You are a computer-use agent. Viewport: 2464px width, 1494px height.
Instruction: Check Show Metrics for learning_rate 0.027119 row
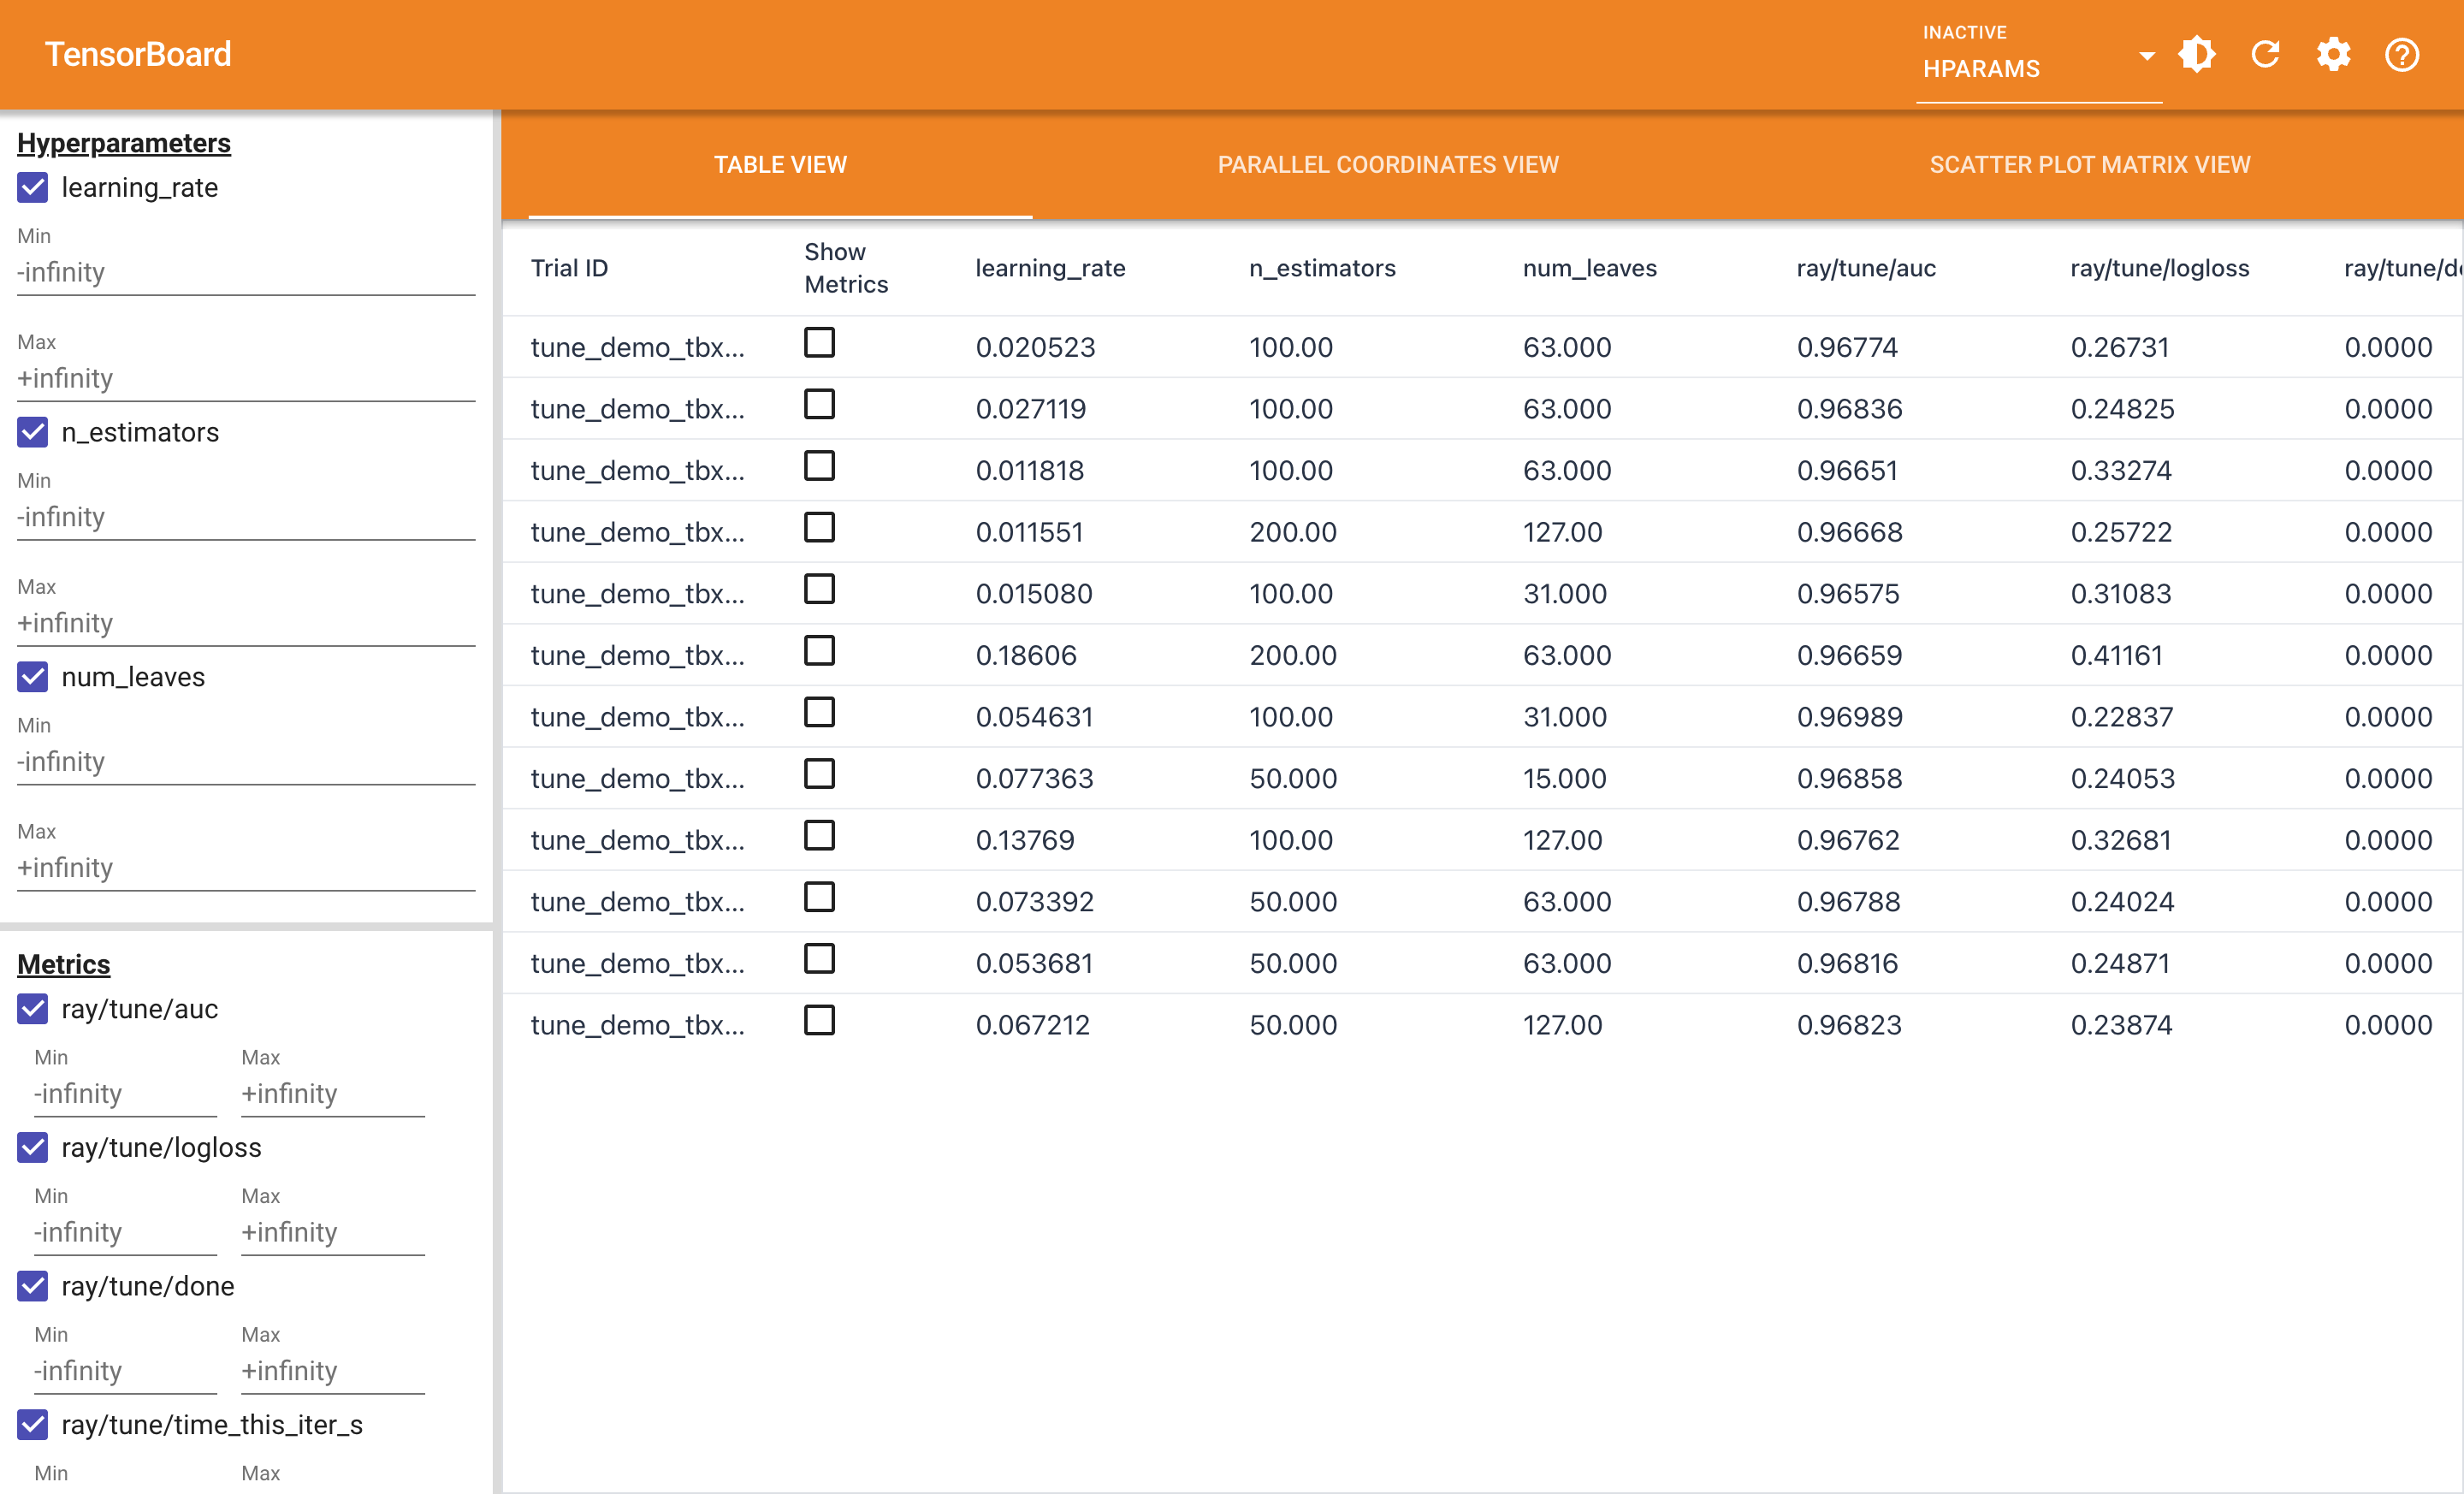[819, 404]
